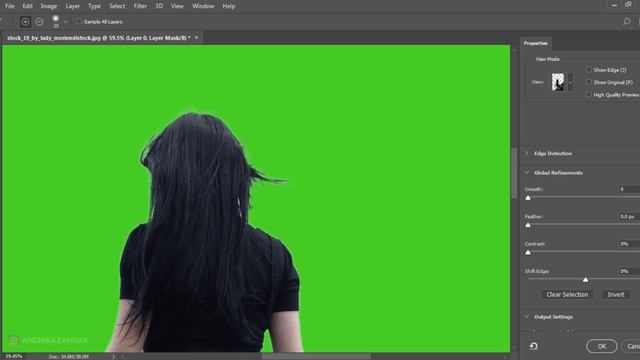640x360 pixels.
Task: Click the zoom percentage field in status bar
Action: click(x=14, y=356)
